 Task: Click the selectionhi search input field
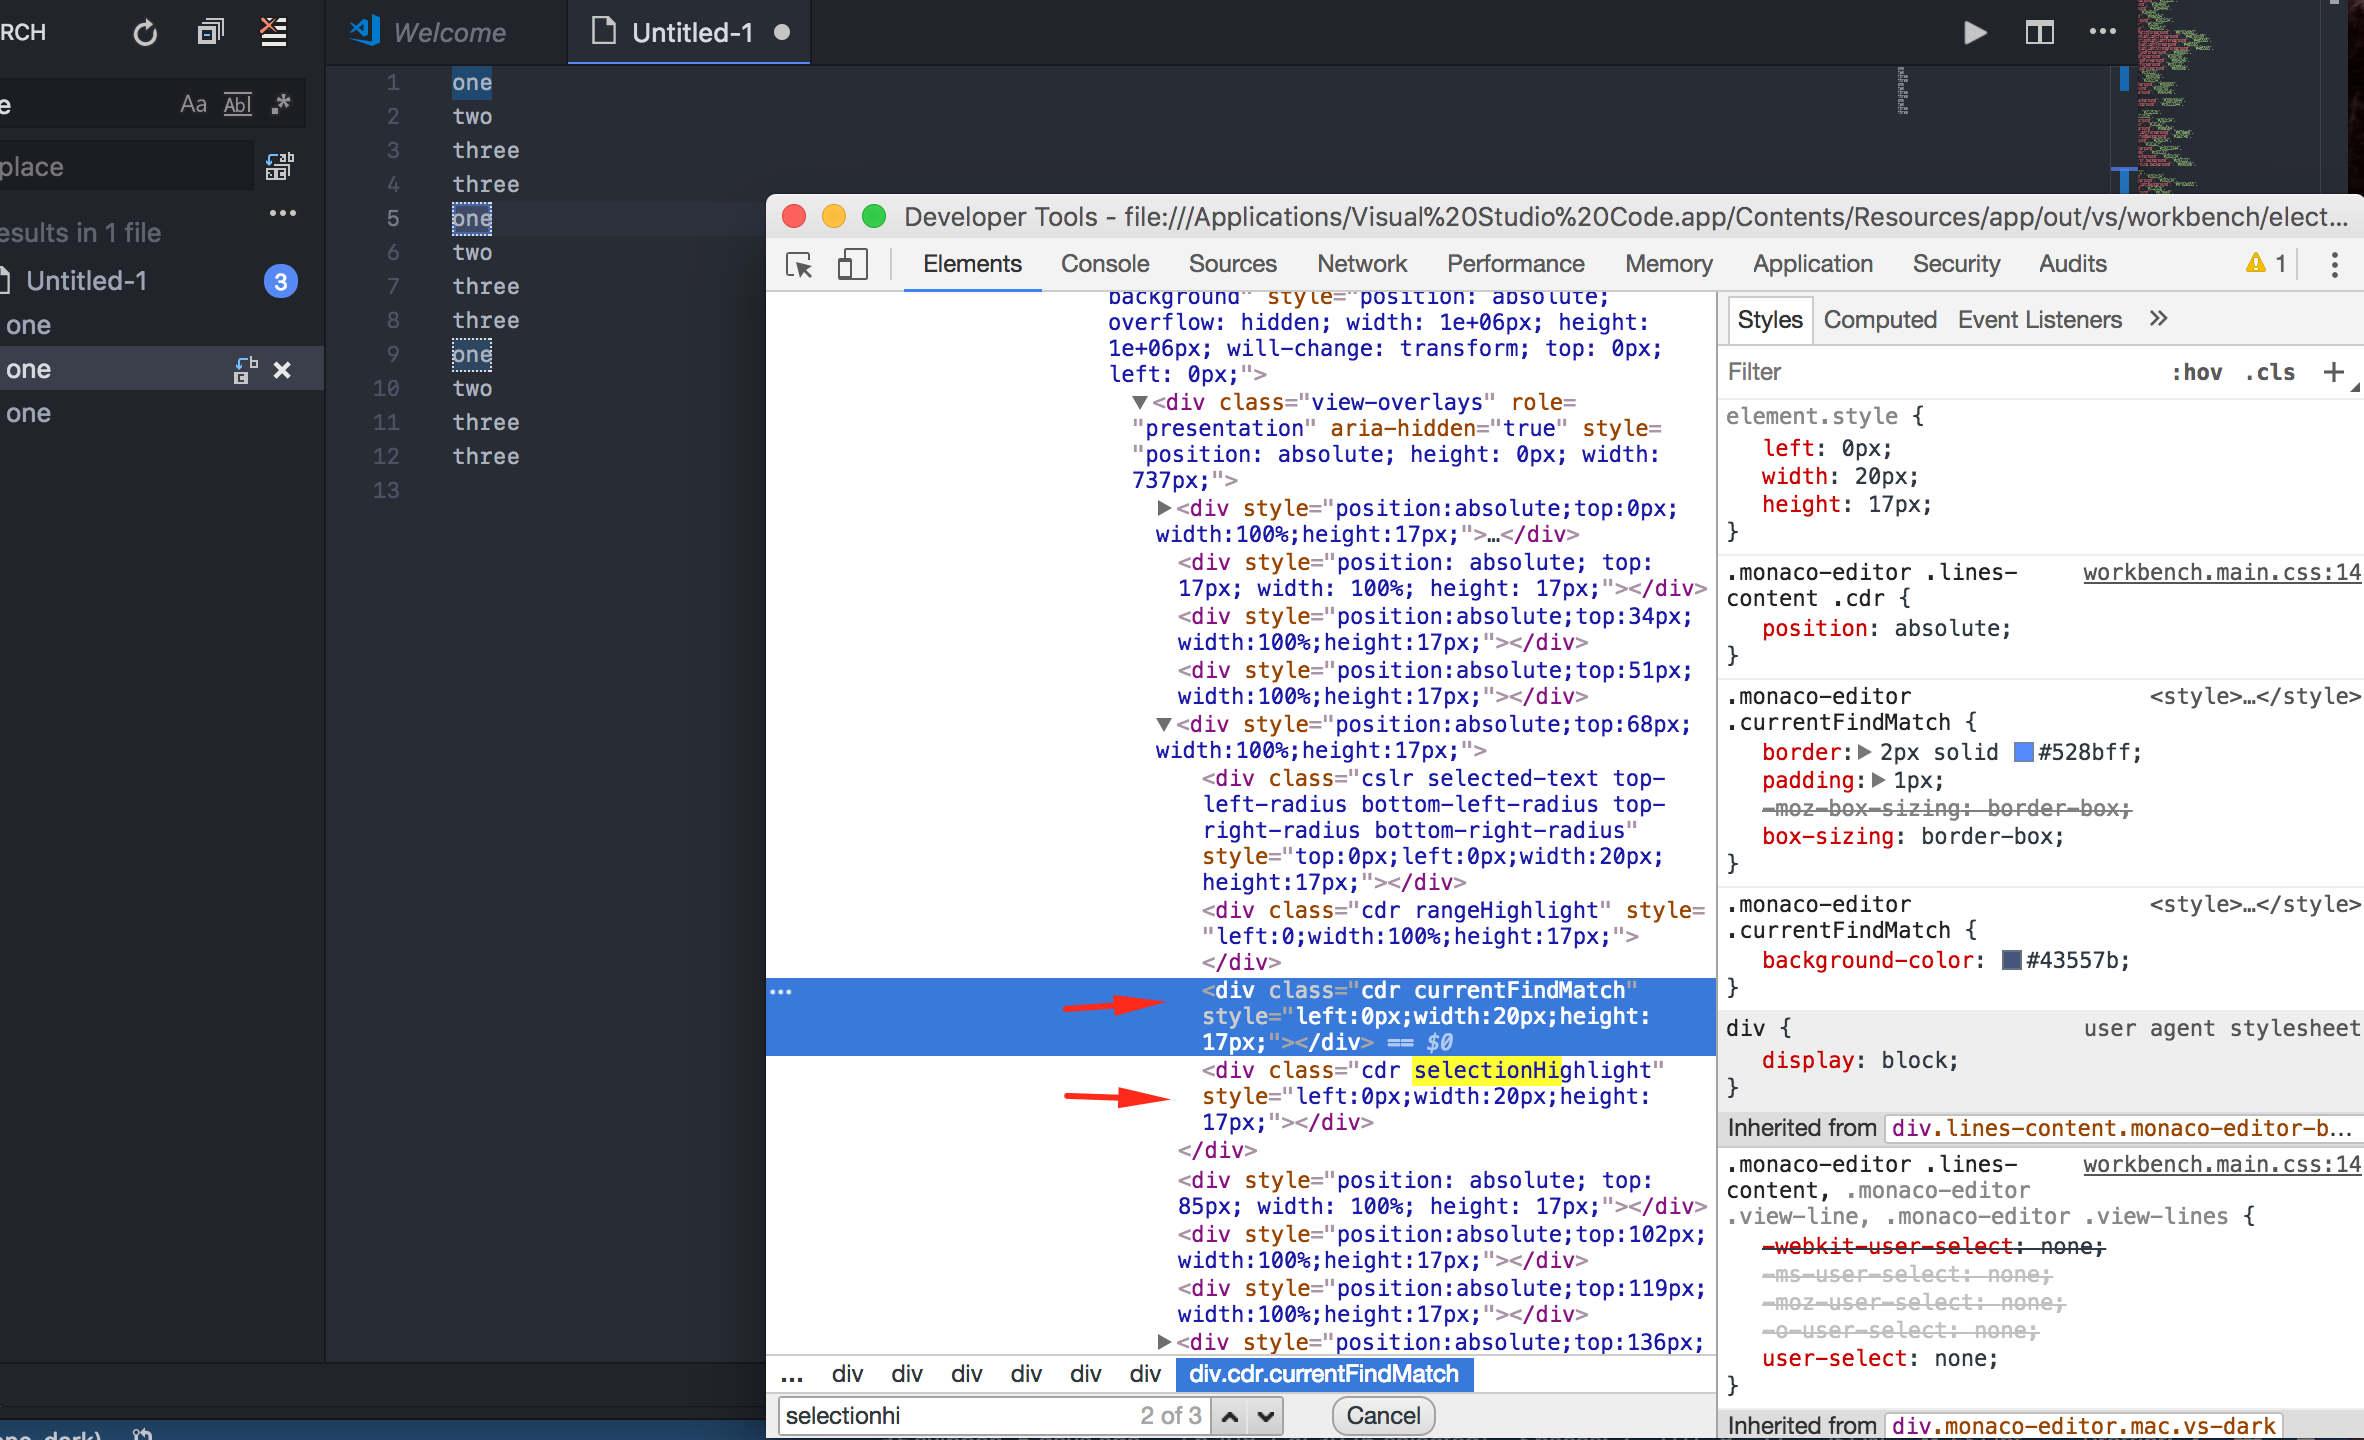coord(950,1415)
